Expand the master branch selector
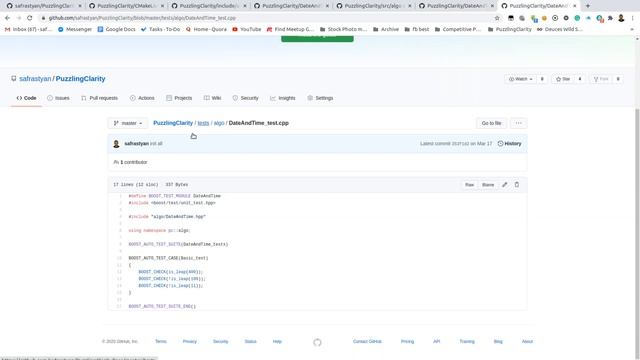Screen dimensions: 640x360 pos(128,123)
